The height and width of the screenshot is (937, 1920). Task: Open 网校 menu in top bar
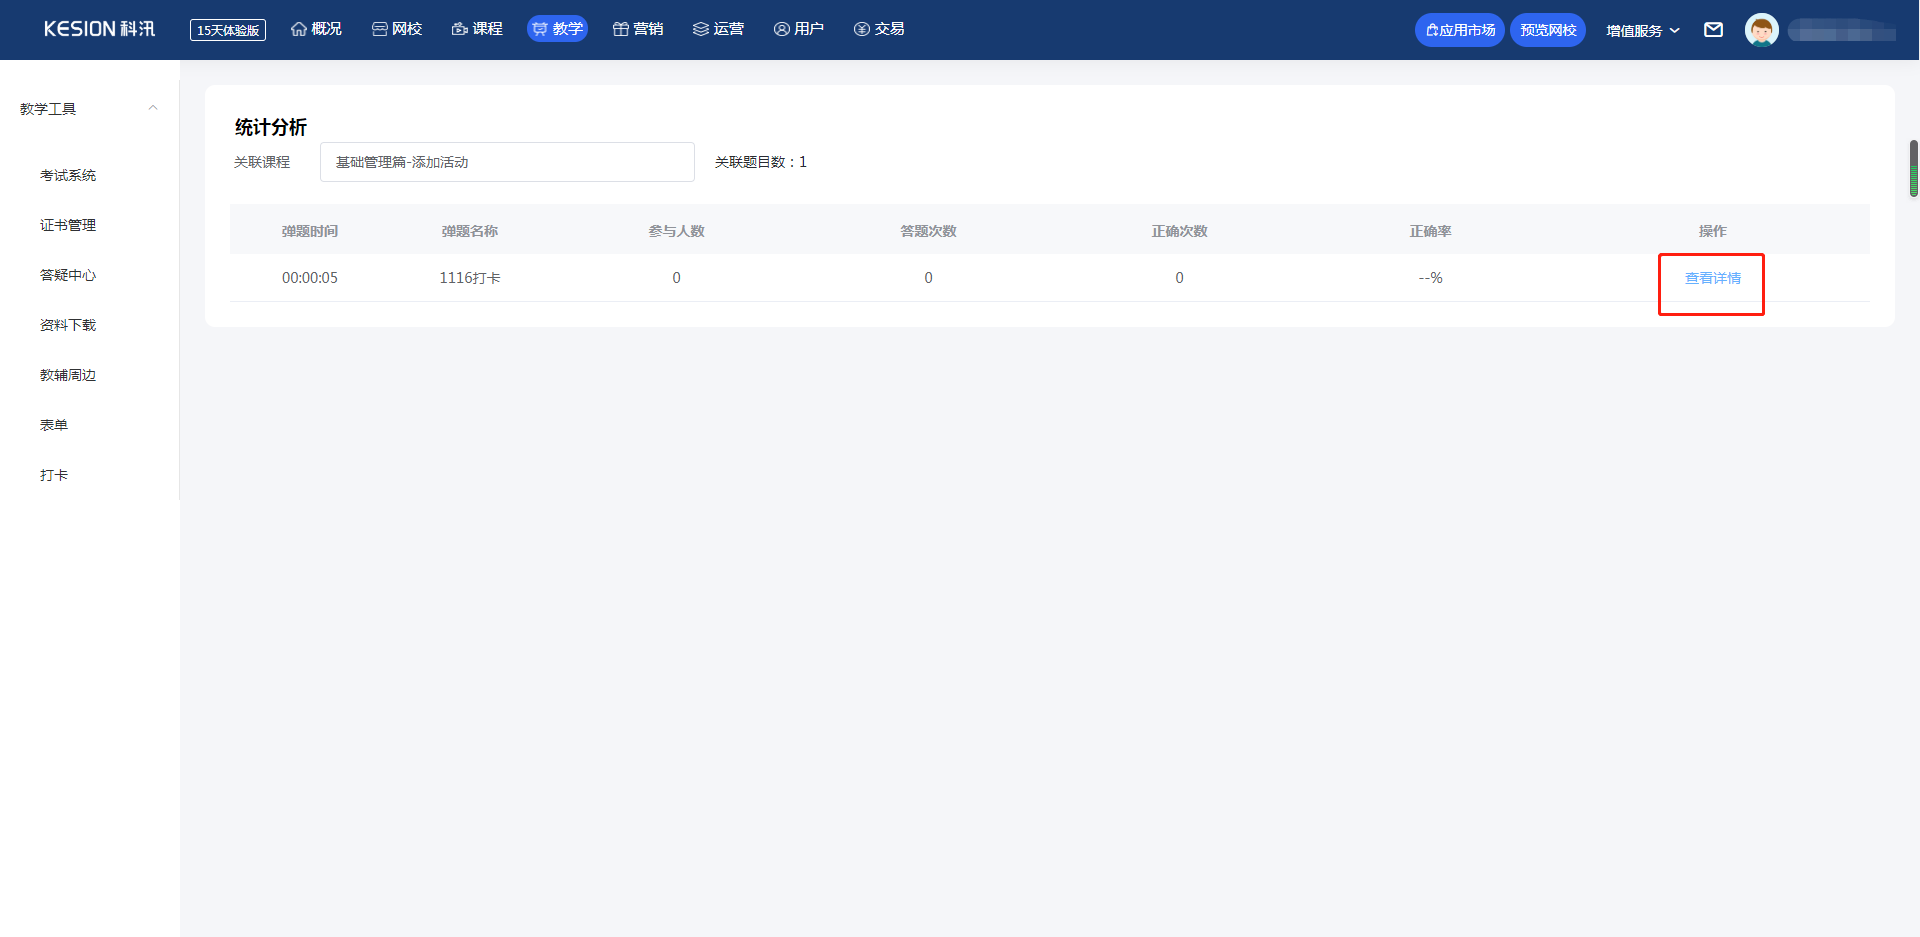[x=397, y=29]
